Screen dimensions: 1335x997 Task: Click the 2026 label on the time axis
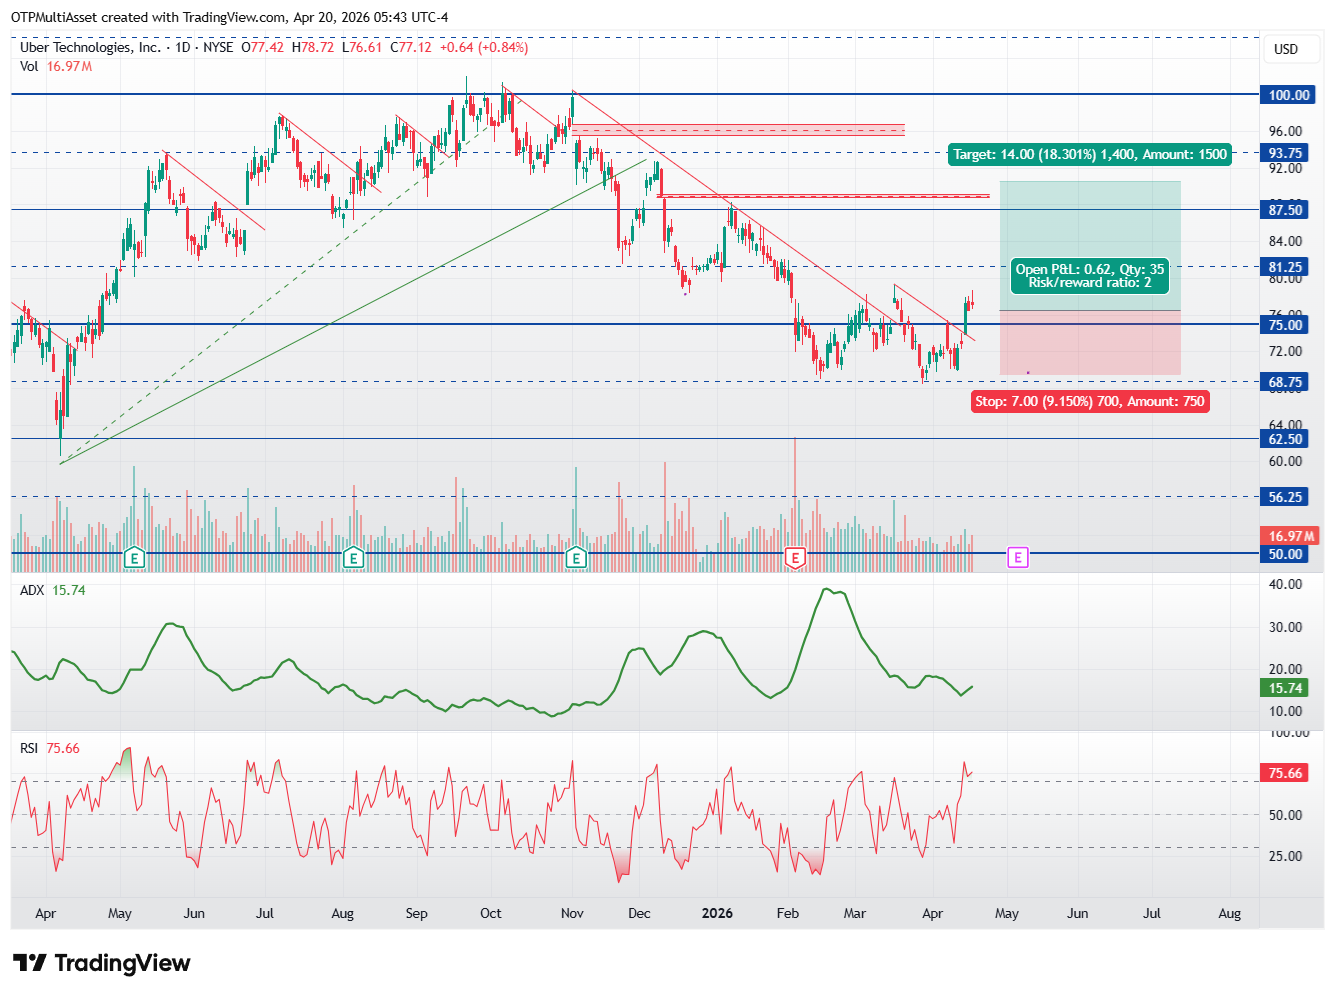click(x=717, y=913)
